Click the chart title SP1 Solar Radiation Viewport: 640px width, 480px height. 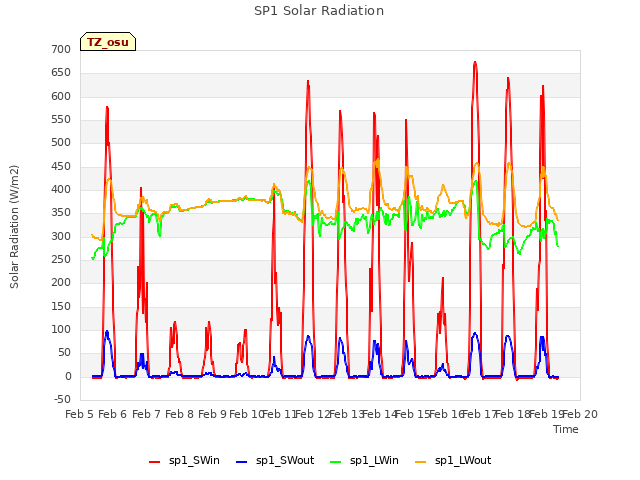click(319, 11)
